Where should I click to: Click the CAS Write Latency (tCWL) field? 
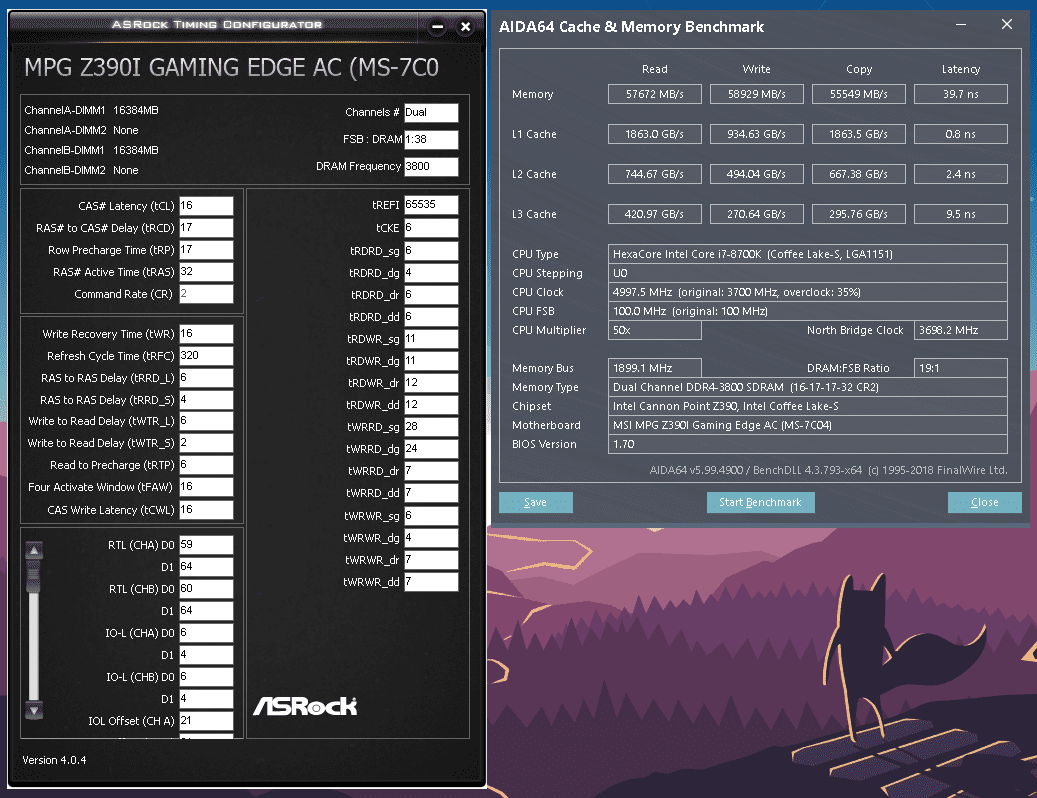coord(206,510)
